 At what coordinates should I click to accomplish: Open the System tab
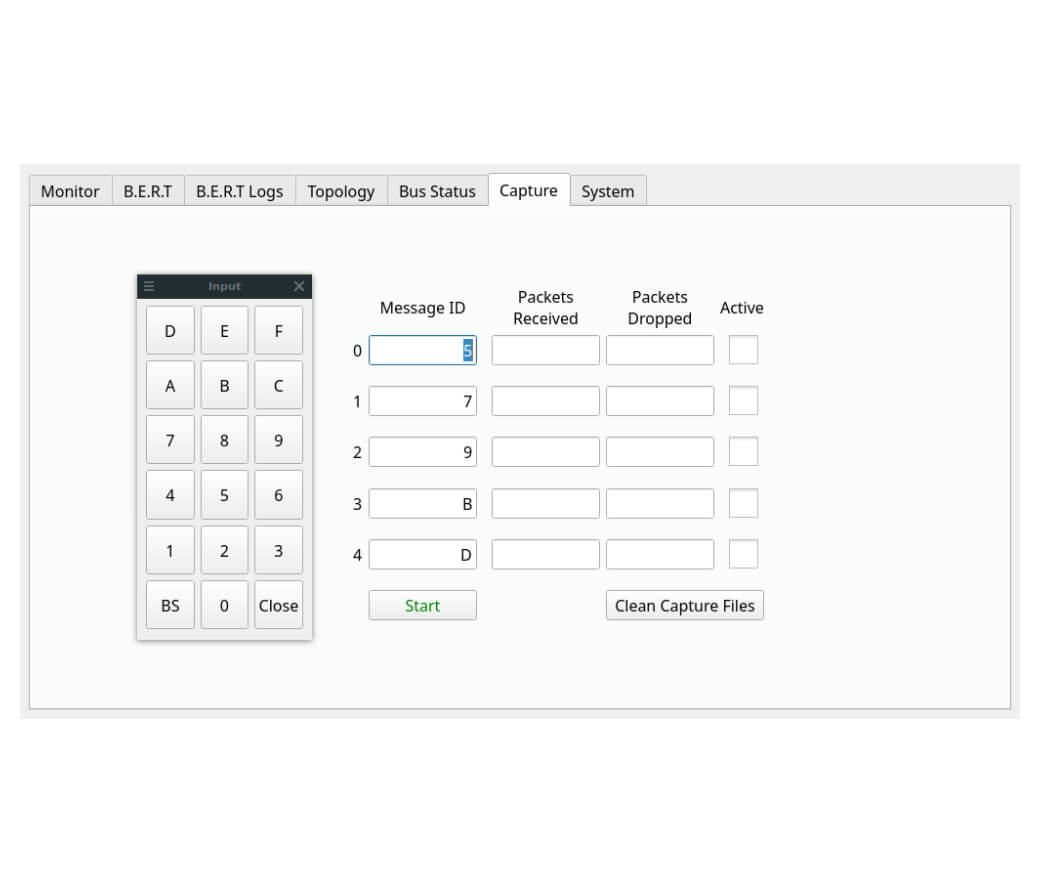(x=608, y=191)
